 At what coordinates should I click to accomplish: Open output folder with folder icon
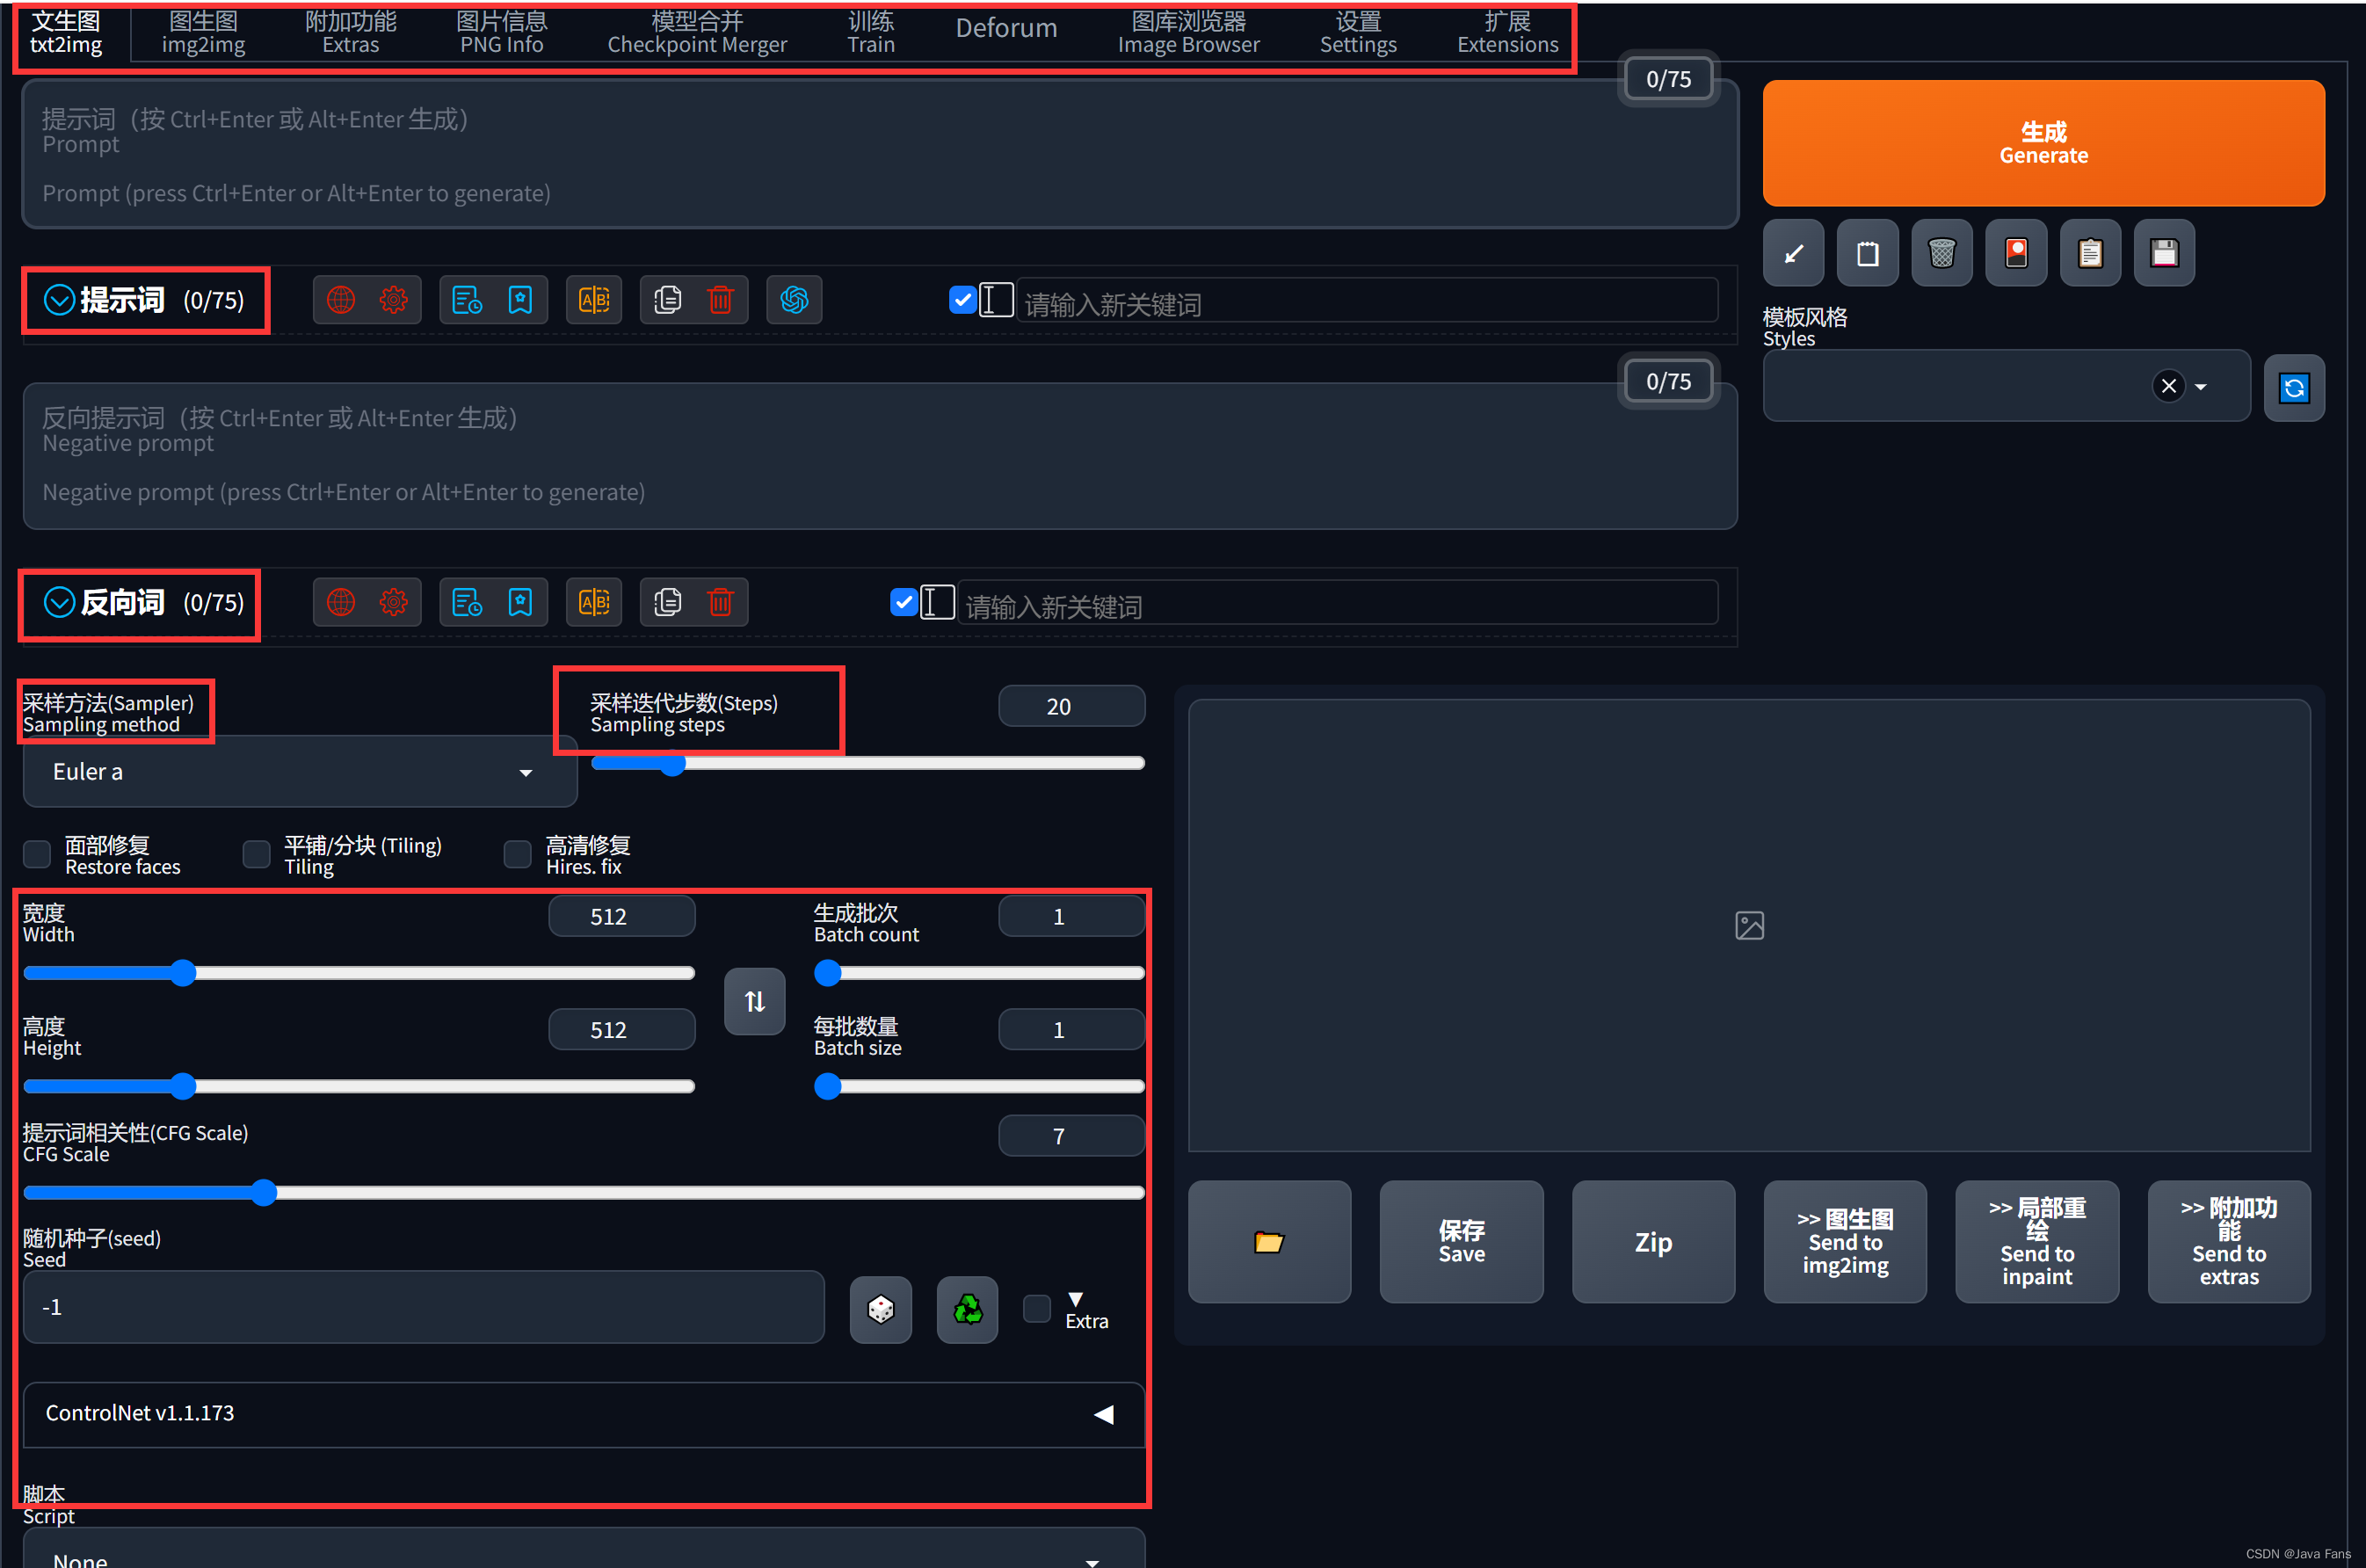1269,1242
